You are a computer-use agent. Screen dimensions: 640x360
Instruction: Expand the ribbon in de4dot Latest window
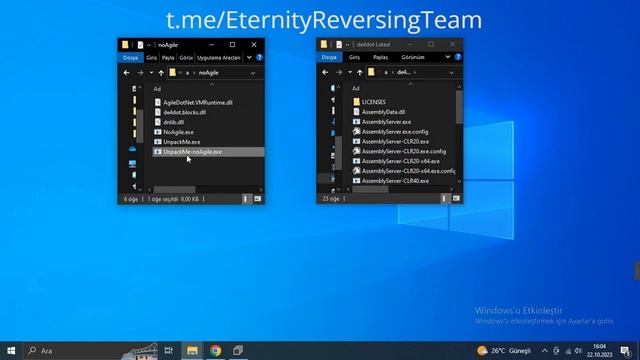click(x=448, y=57)
